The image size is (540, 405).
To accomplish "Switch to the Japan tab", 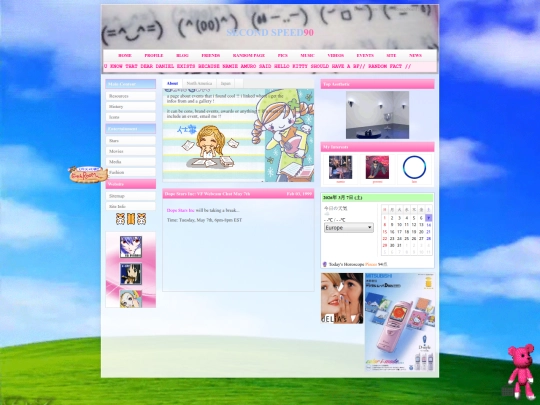I will [x=226, y=83].
